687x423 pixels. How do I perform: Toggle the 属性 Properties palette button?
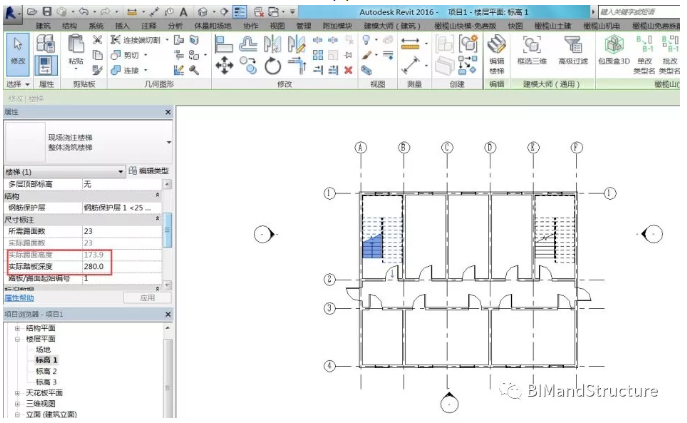click(46, 65)
